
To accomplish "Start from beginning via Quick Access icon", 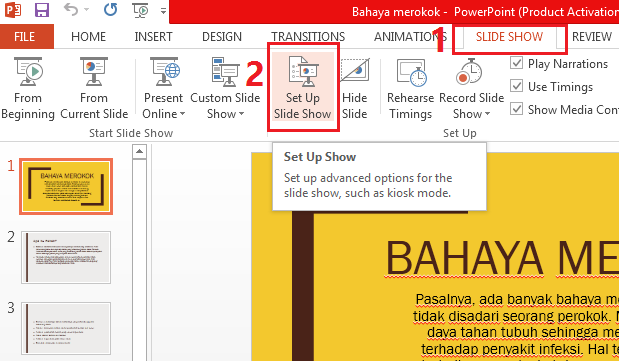I will 140,10.
